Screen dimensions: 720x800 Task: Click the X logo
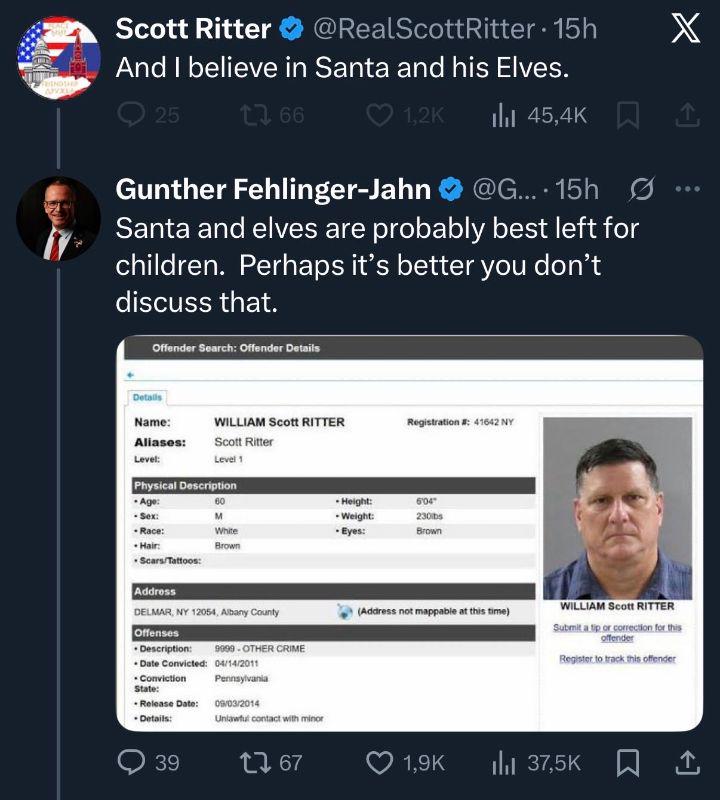[686, 29]
